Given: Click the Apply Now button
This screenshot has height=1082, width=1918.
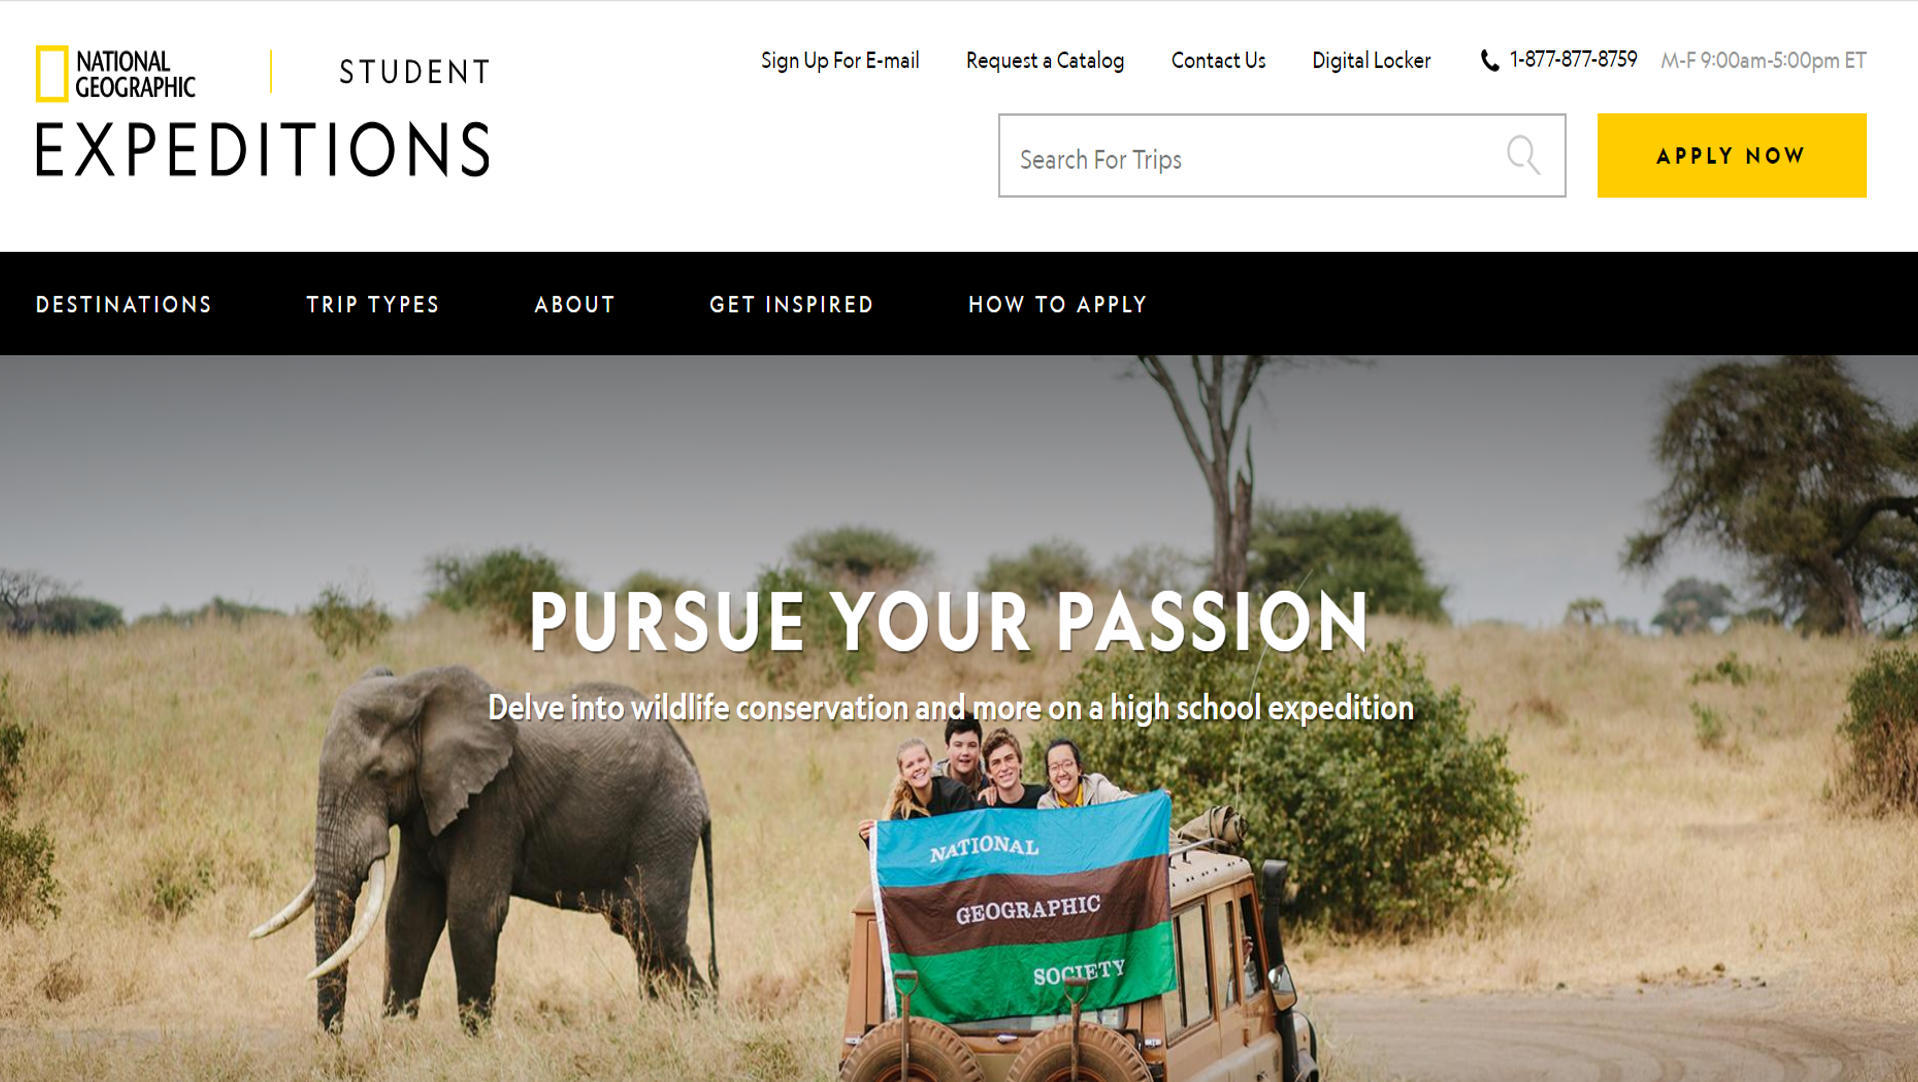Looking at the screenshot, I should (x=1731, y=155).
